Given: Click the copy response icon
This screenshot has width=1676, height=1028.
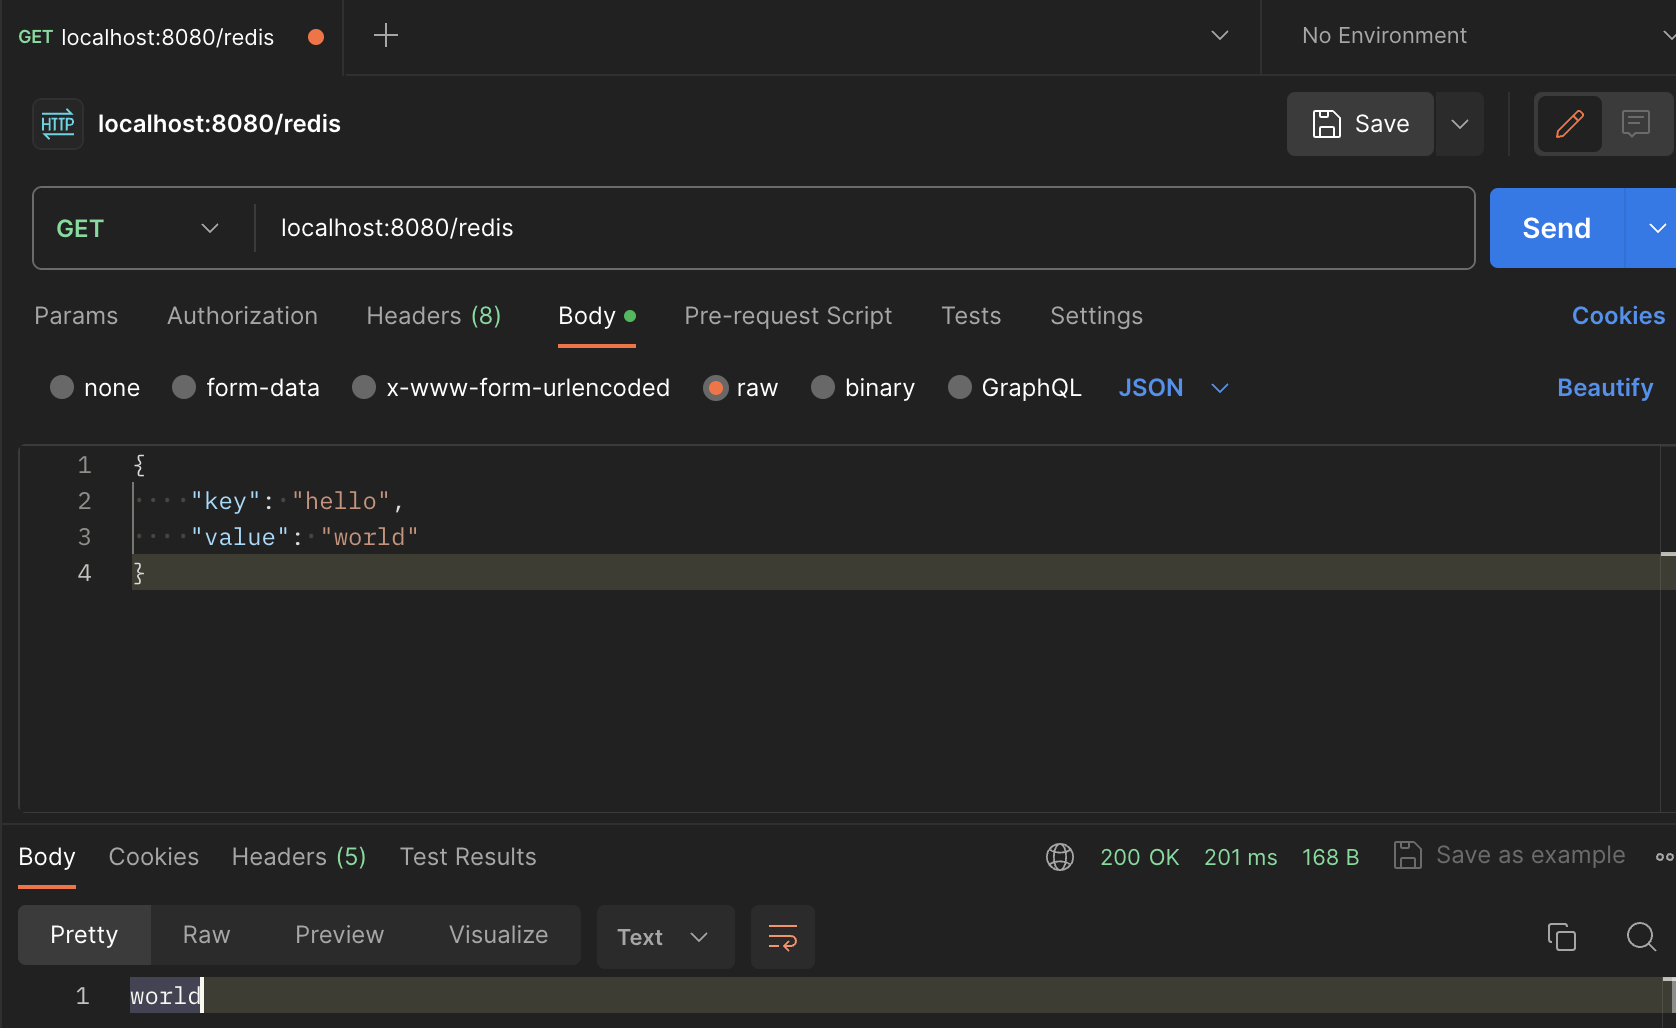Looking at the screenshot, I should click(x=1561, y=937).
